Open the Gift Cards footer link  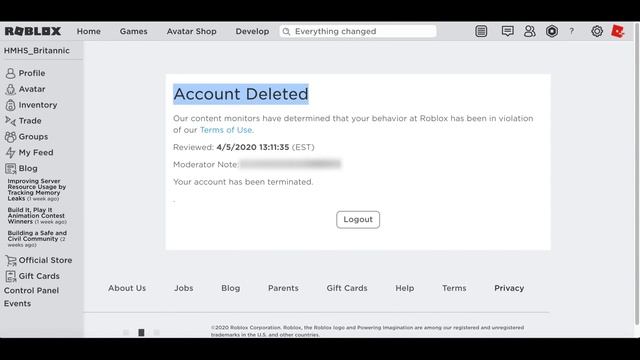coord(347,288)
